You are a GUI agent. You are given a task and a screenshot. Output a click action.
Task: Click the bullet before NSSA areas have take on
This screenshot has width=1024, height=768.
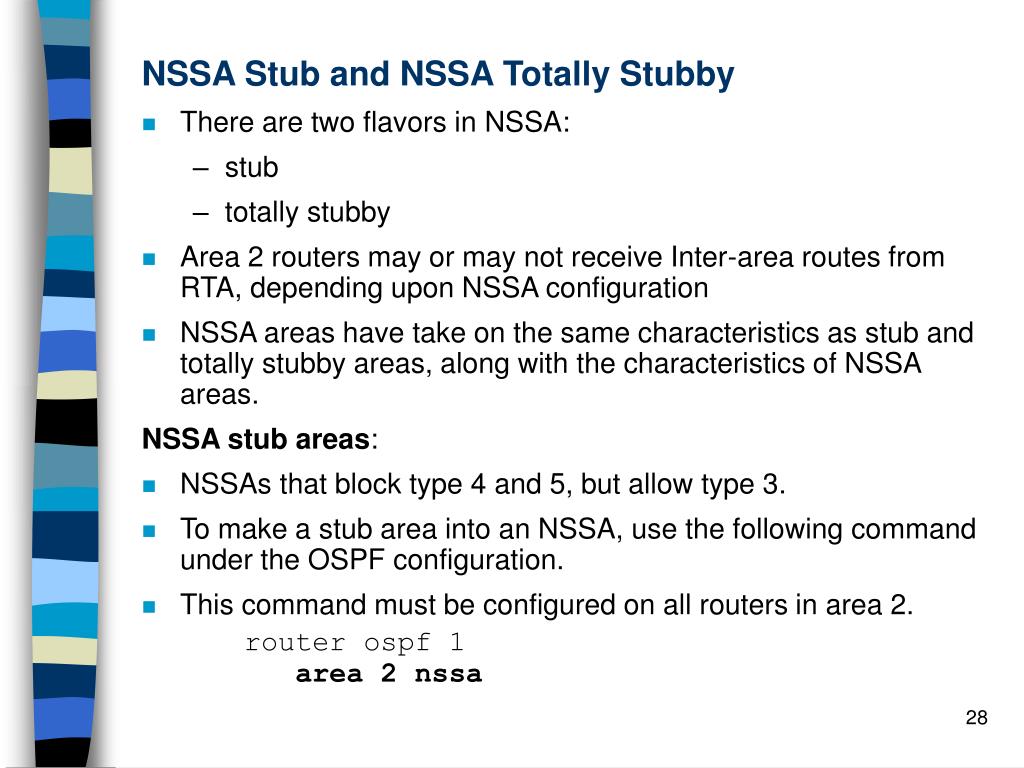pyautogui.click(x=150, y=334)
